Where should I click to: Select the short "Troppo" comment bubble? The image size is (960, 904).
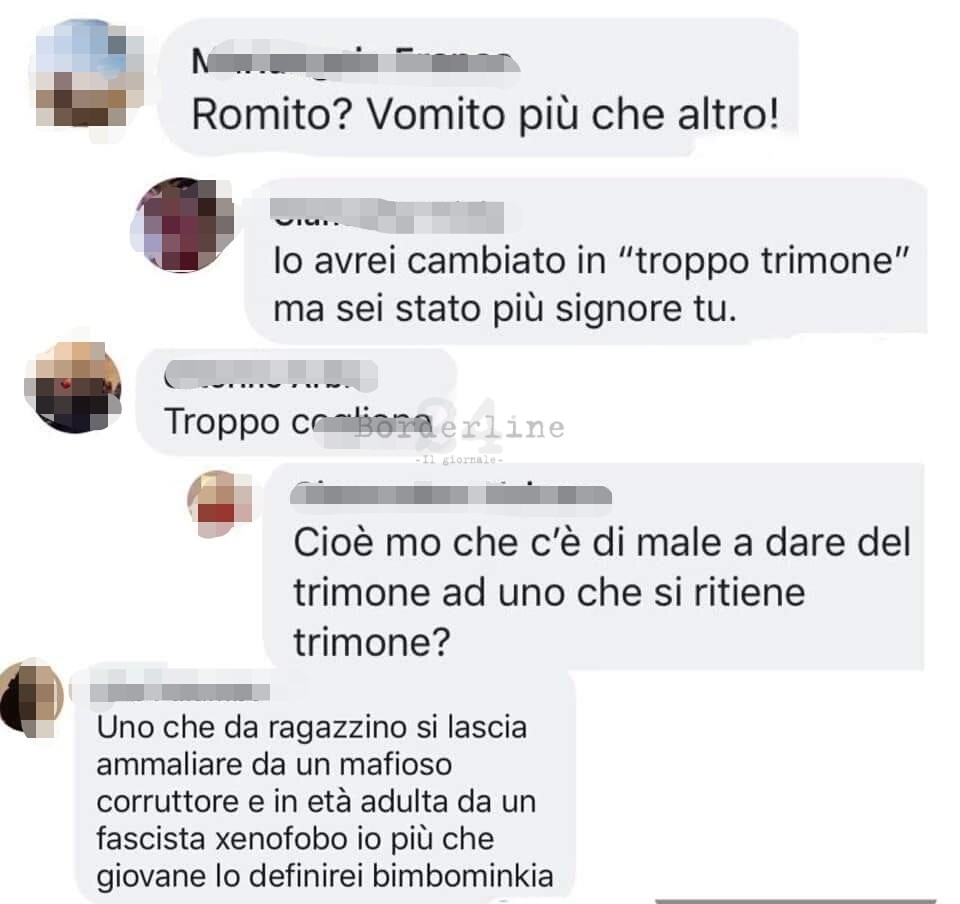tap(297, 402)
